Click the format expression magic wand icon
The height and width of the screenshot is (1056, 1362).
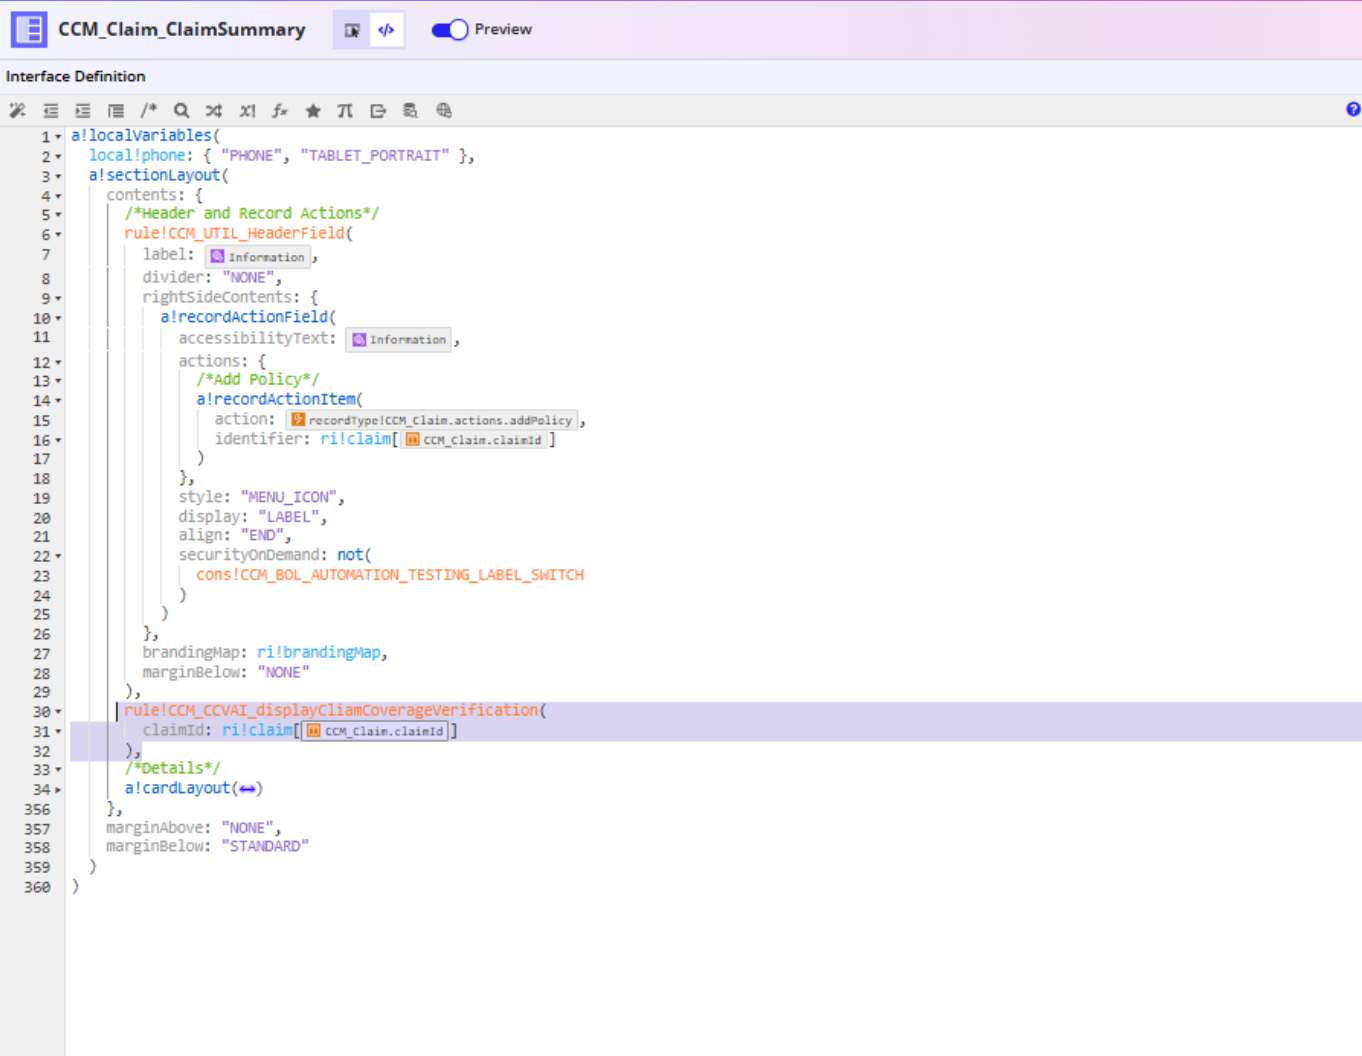(x=17, y=111)
